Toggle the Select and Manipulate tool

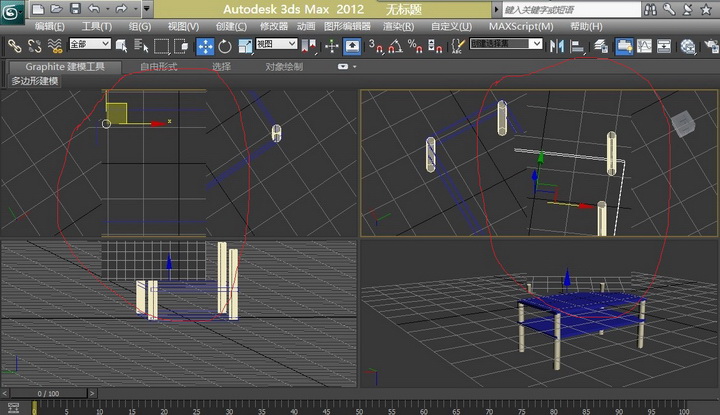coord(332,46)
